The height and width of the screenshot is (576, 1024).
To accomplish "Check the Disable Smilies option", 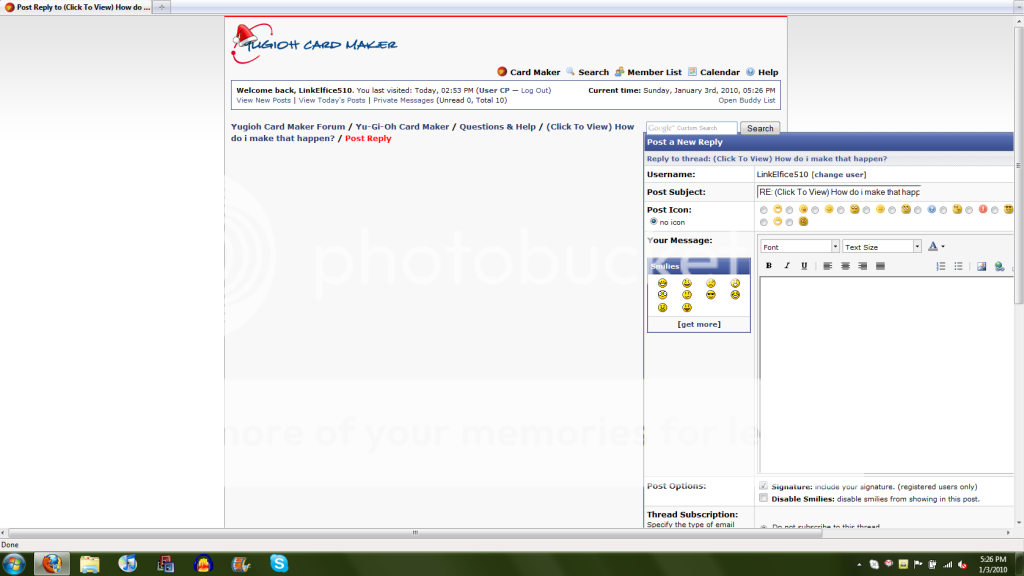I will pos(764,498).
